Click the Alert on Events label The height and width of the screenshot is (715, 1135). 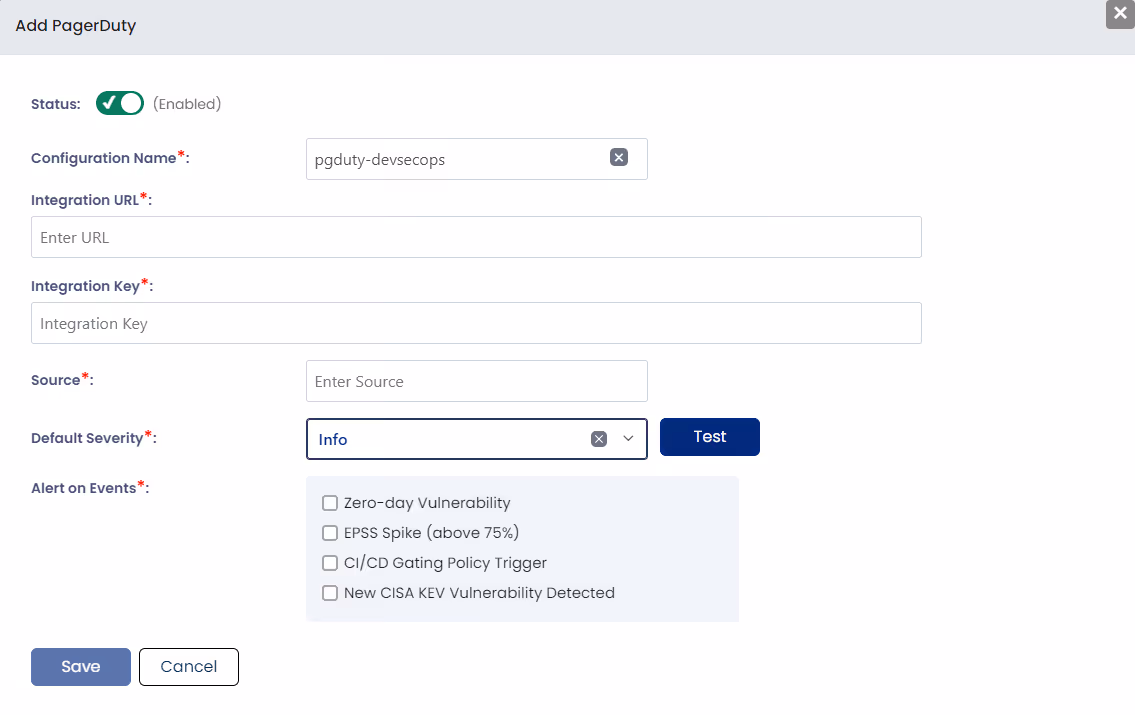pos(90,488)
